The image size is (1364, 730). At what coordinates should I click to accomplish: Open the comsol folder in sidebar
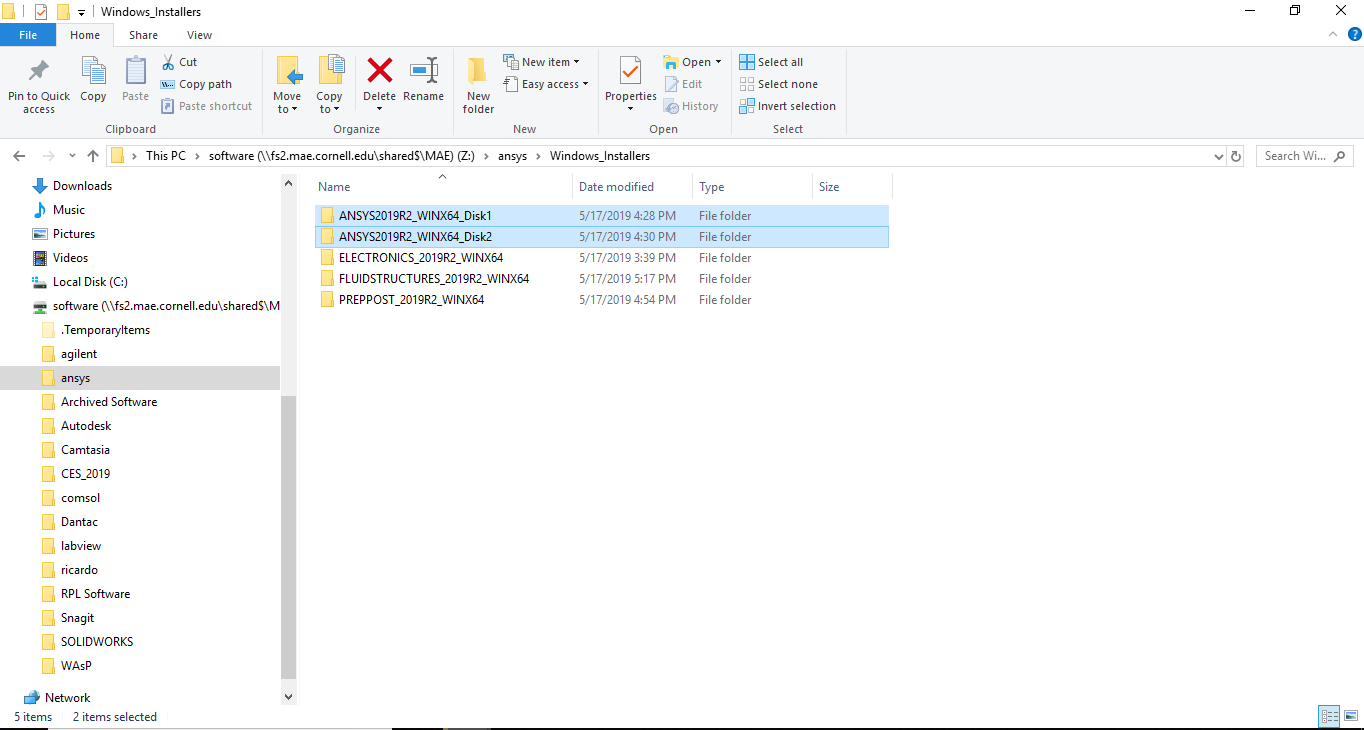[80, 498]
